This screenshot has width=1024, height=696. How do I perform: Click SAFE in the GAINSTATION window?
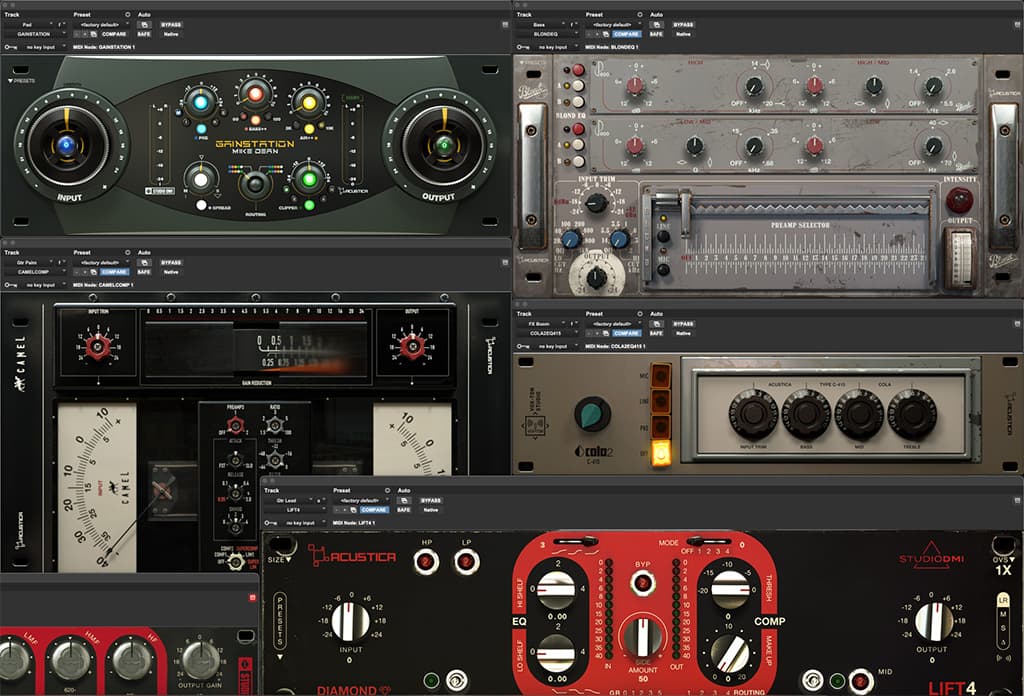tap(144, 34)
